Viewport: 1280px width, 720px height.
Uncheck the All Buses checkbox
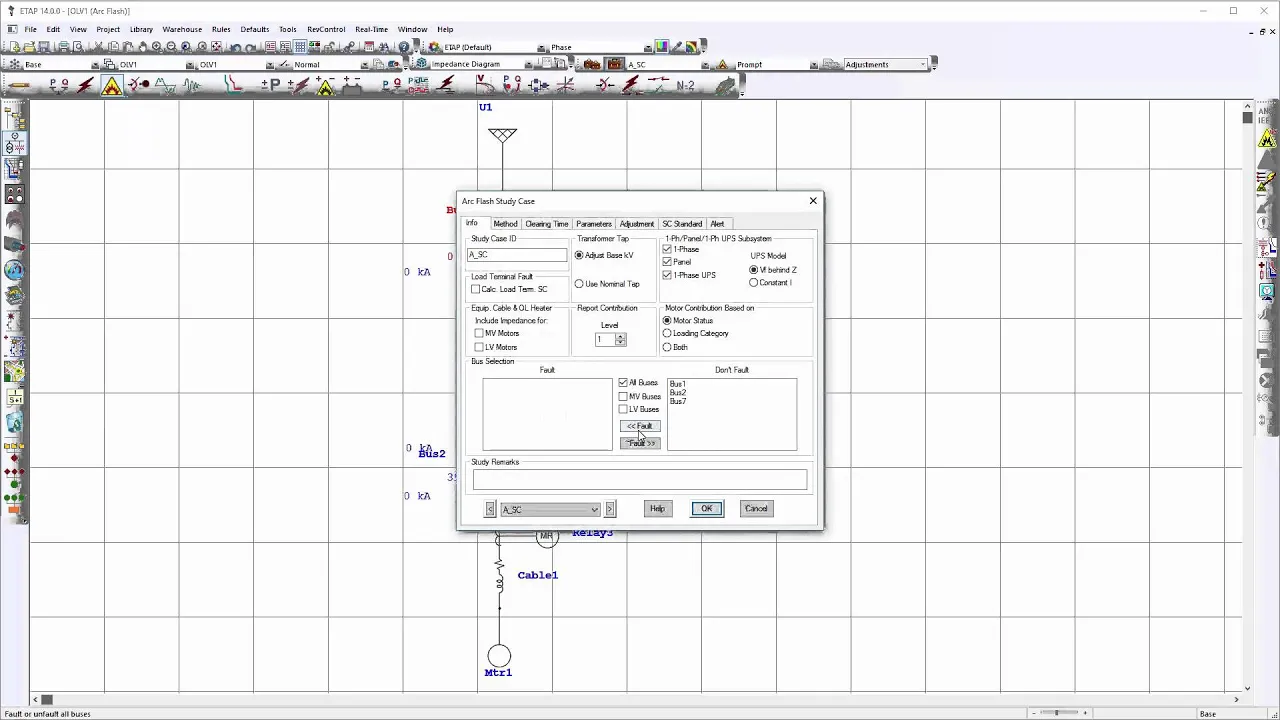click(x=623, y=383)
